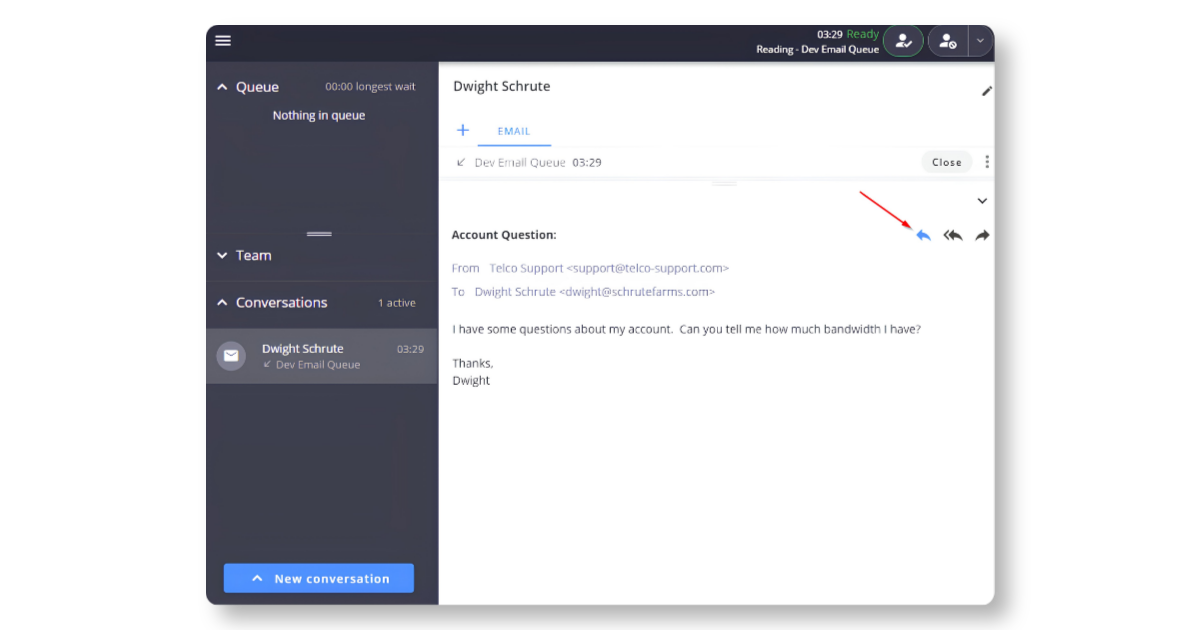Click the 'Nothing in queue' text

pyautogui.click(x=319, y=116)
